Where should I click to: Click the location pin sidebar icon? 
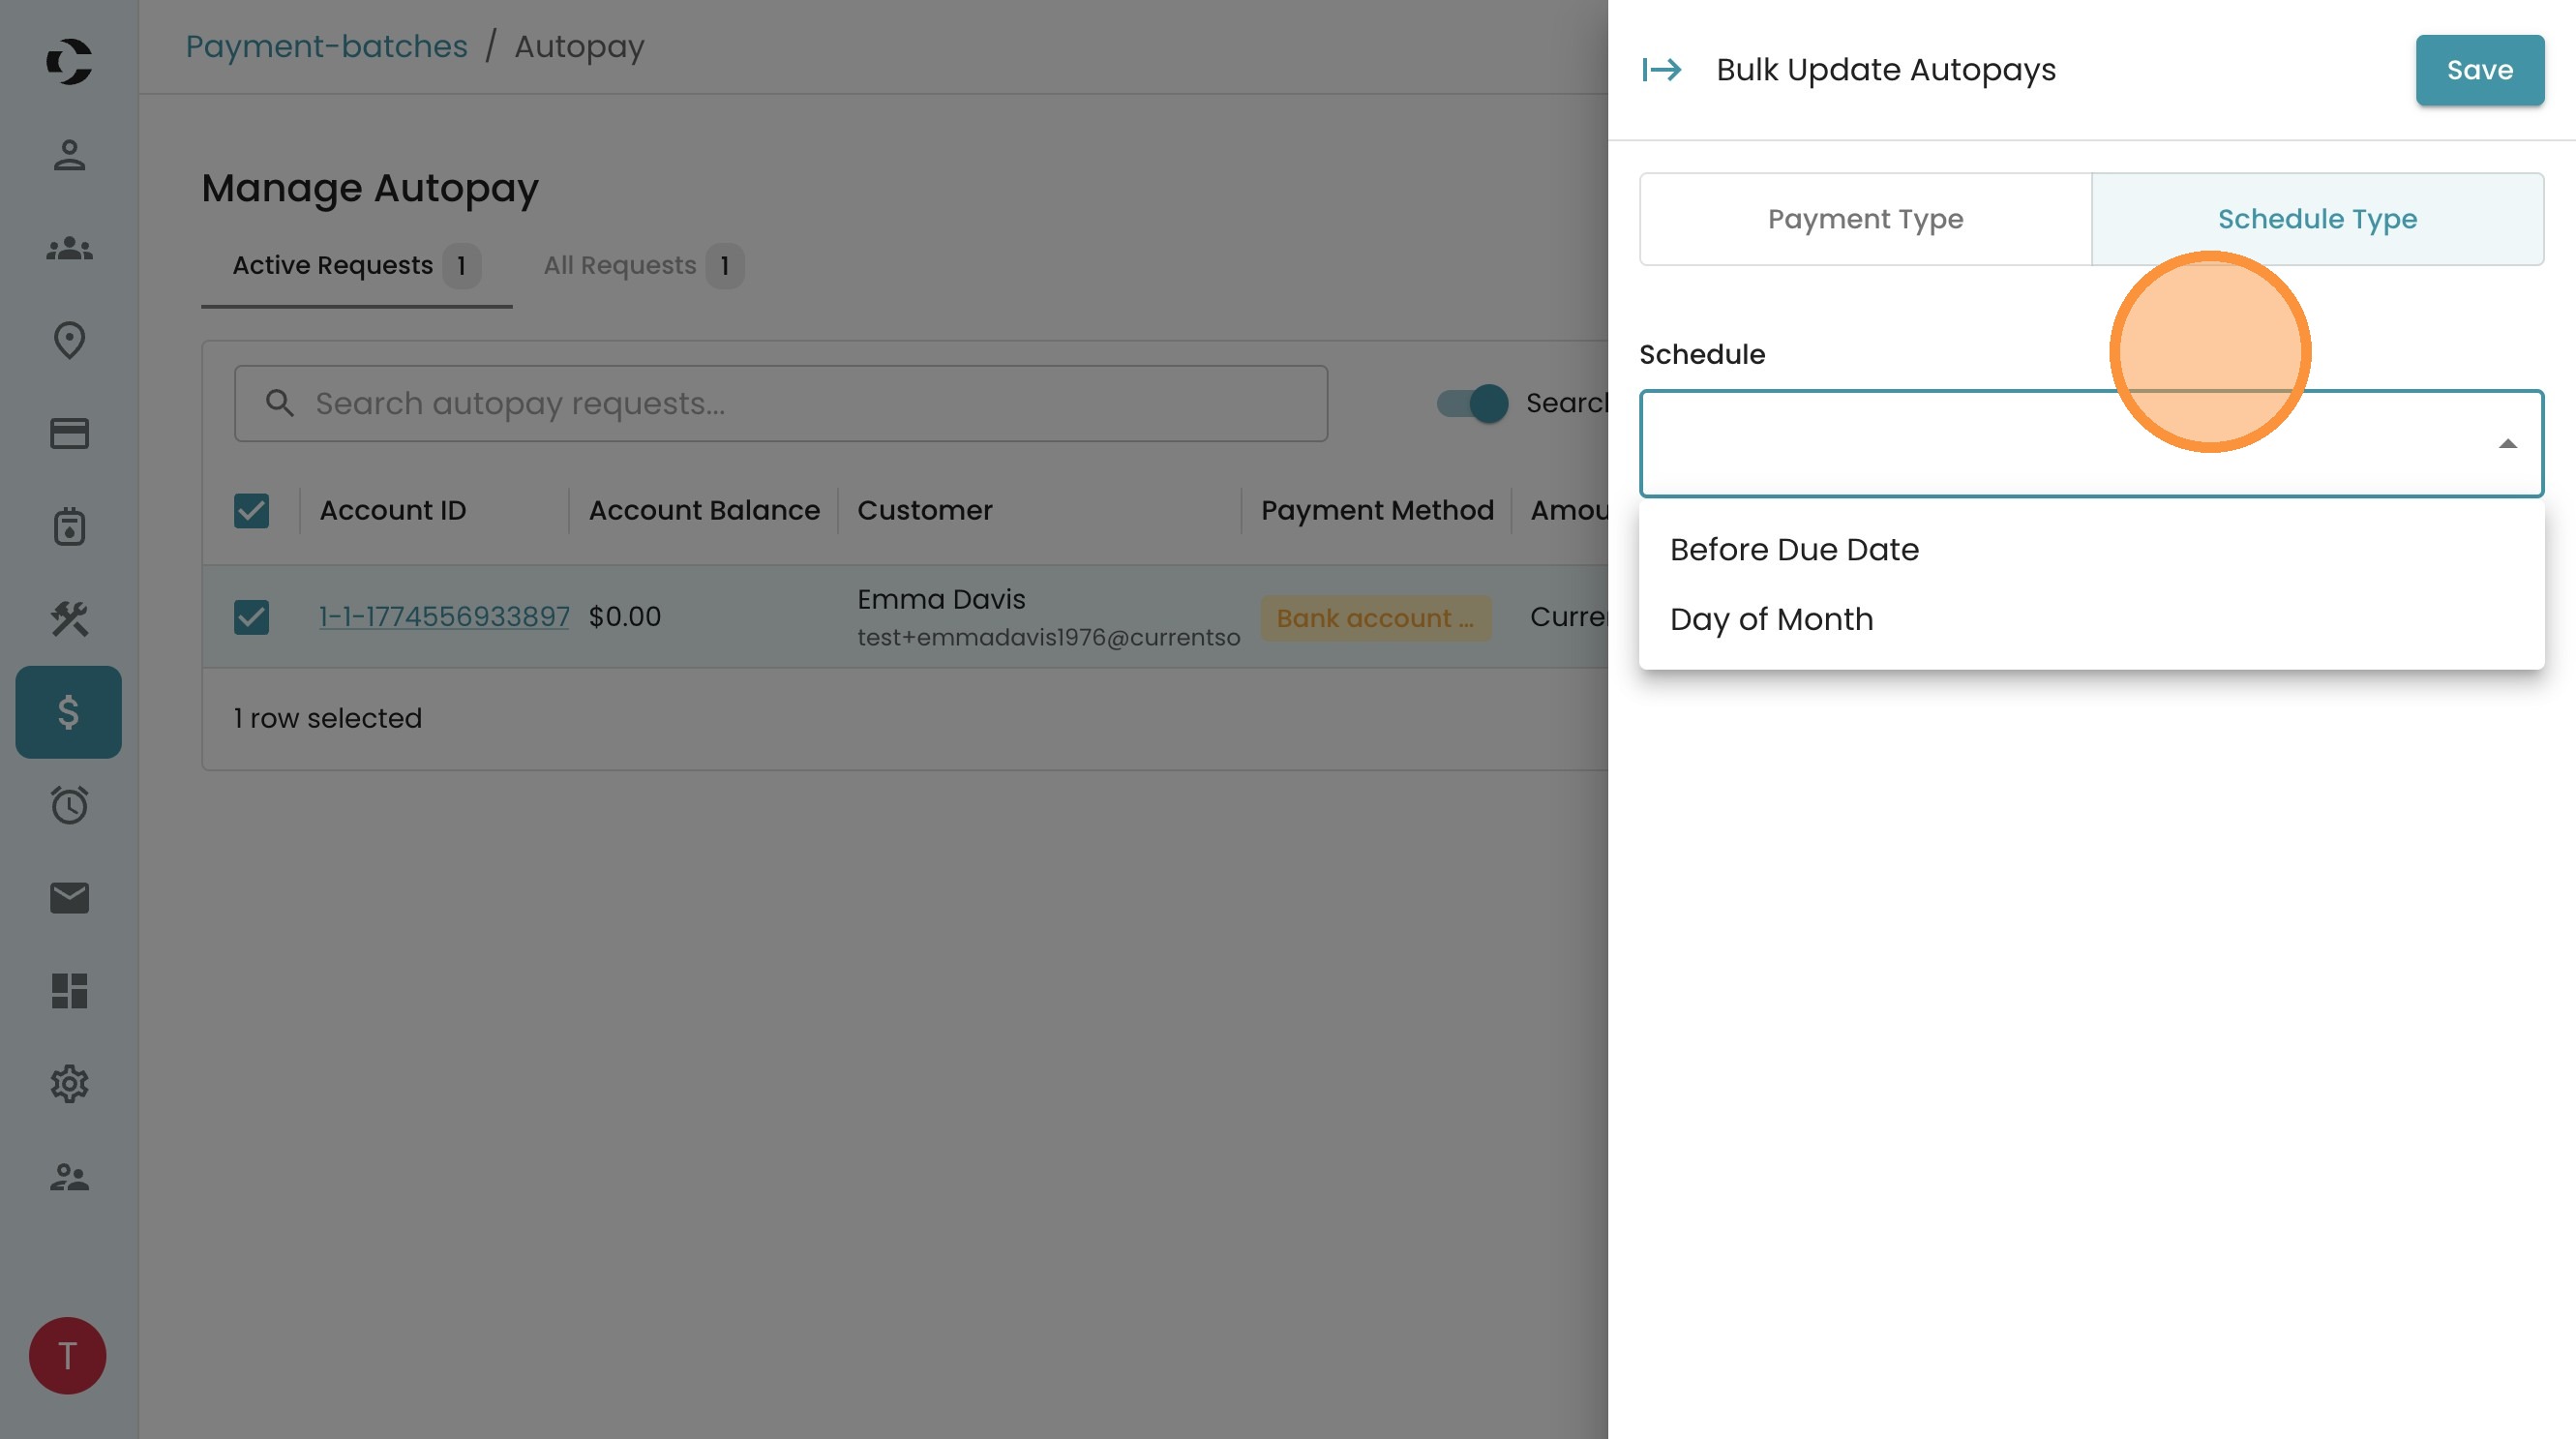tap(69, 340)
